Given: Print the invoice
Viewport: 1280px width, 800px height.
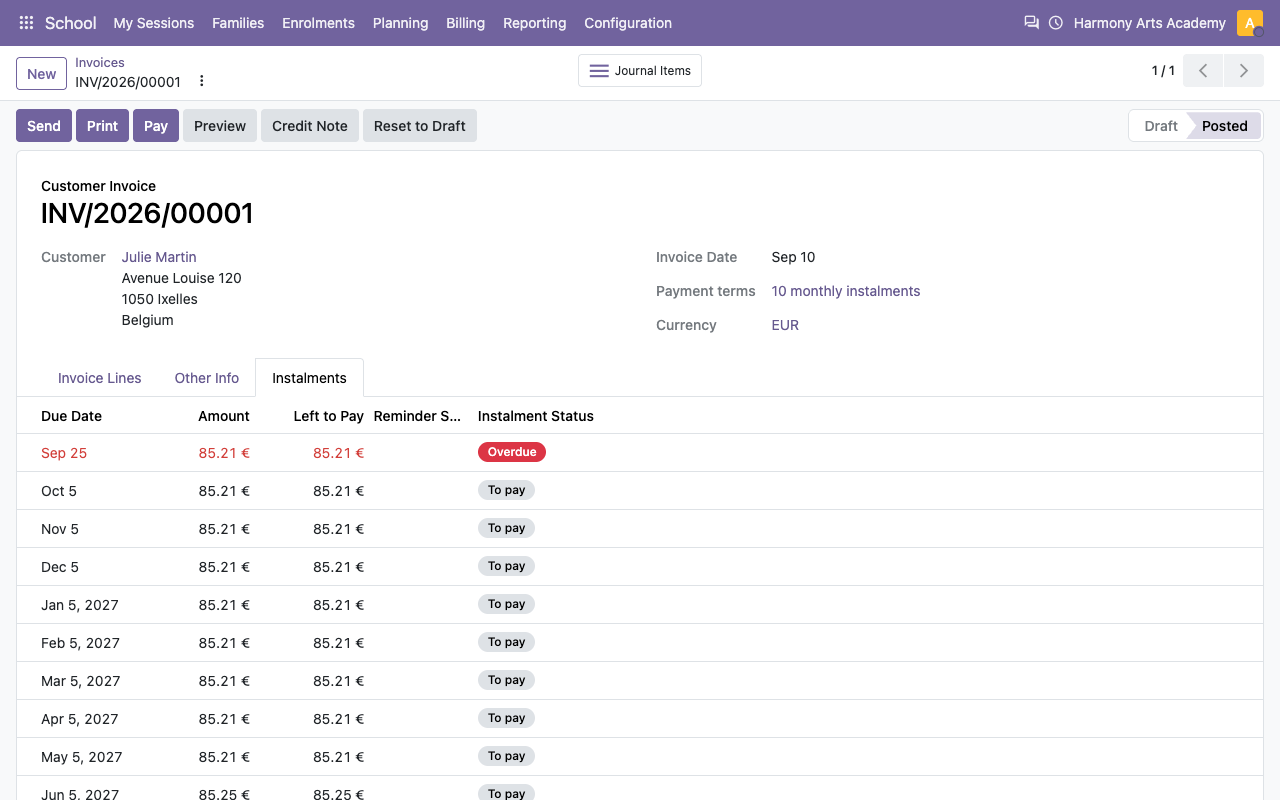Looking at the screenshot, I should 102,126.
